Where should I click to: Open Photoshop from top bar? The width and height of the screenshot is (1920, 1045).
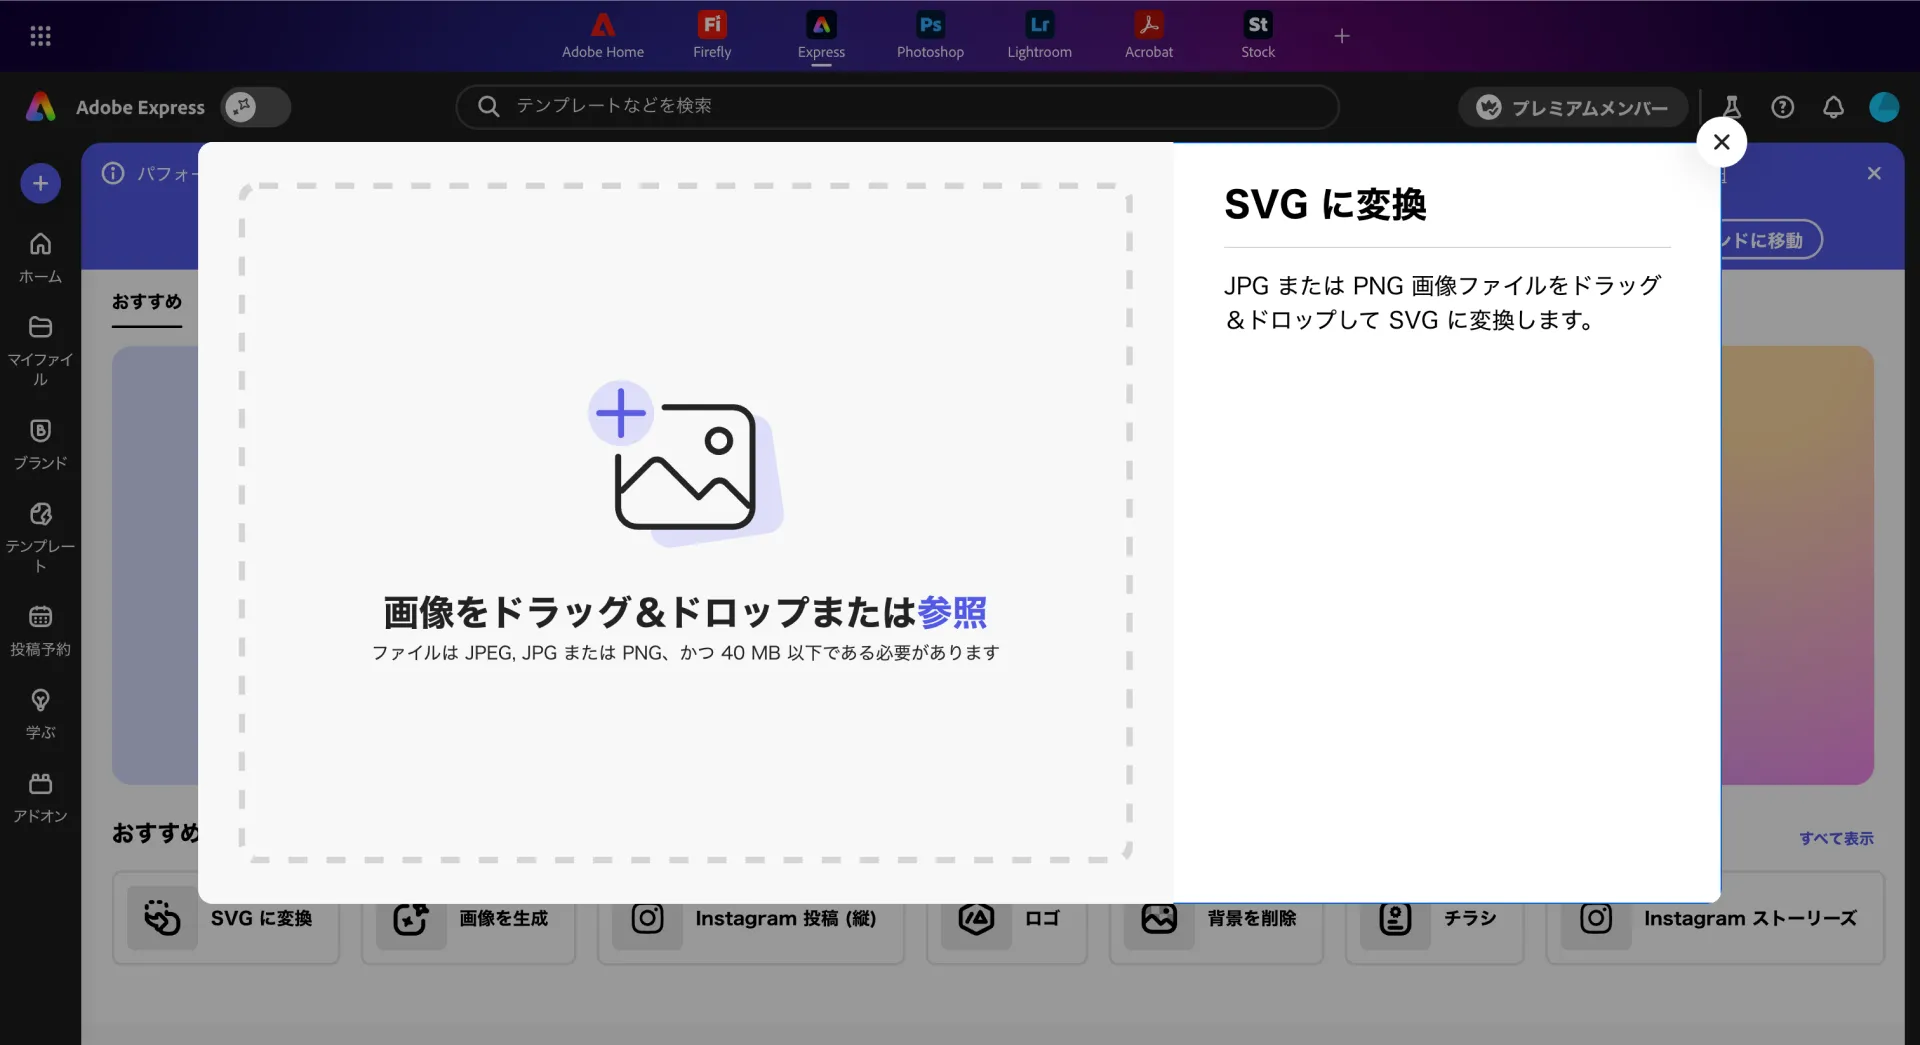(x=930, y=36)
